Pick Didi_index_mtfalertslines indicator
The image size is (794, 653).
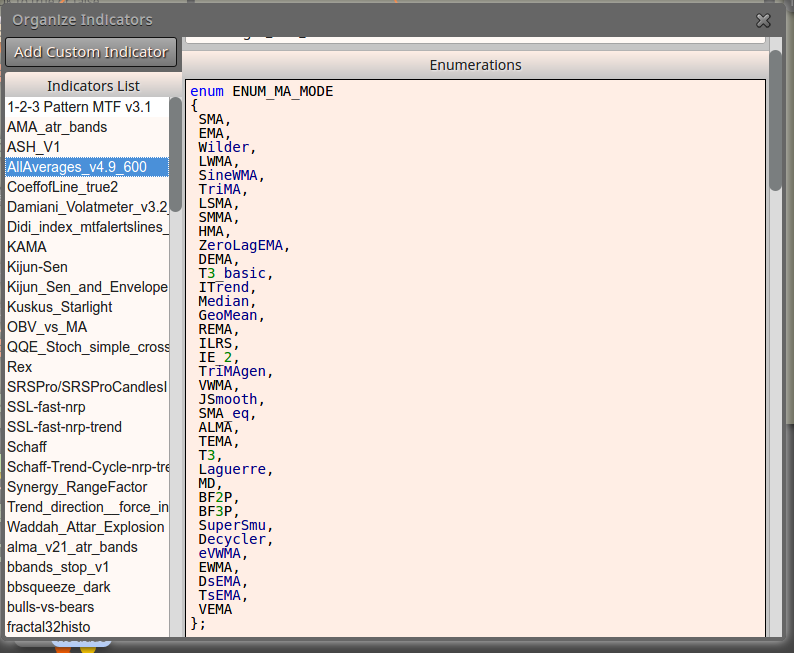tap(87, 227)
